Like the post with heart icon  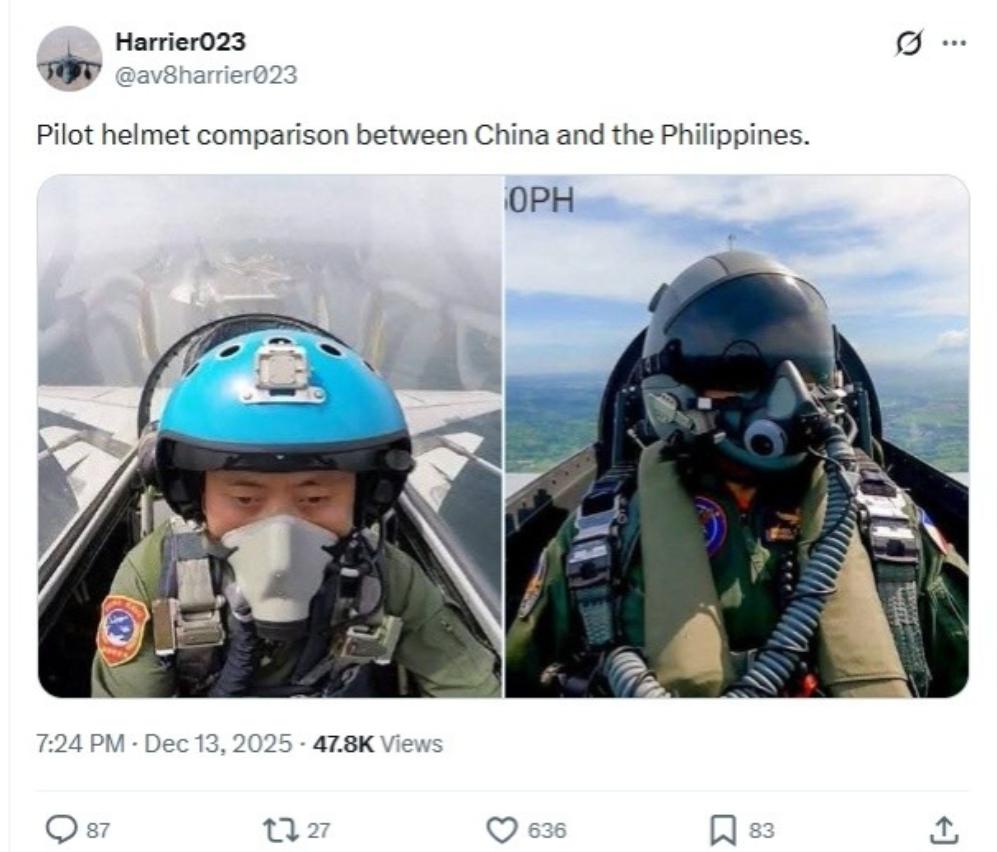click(502, 830)
